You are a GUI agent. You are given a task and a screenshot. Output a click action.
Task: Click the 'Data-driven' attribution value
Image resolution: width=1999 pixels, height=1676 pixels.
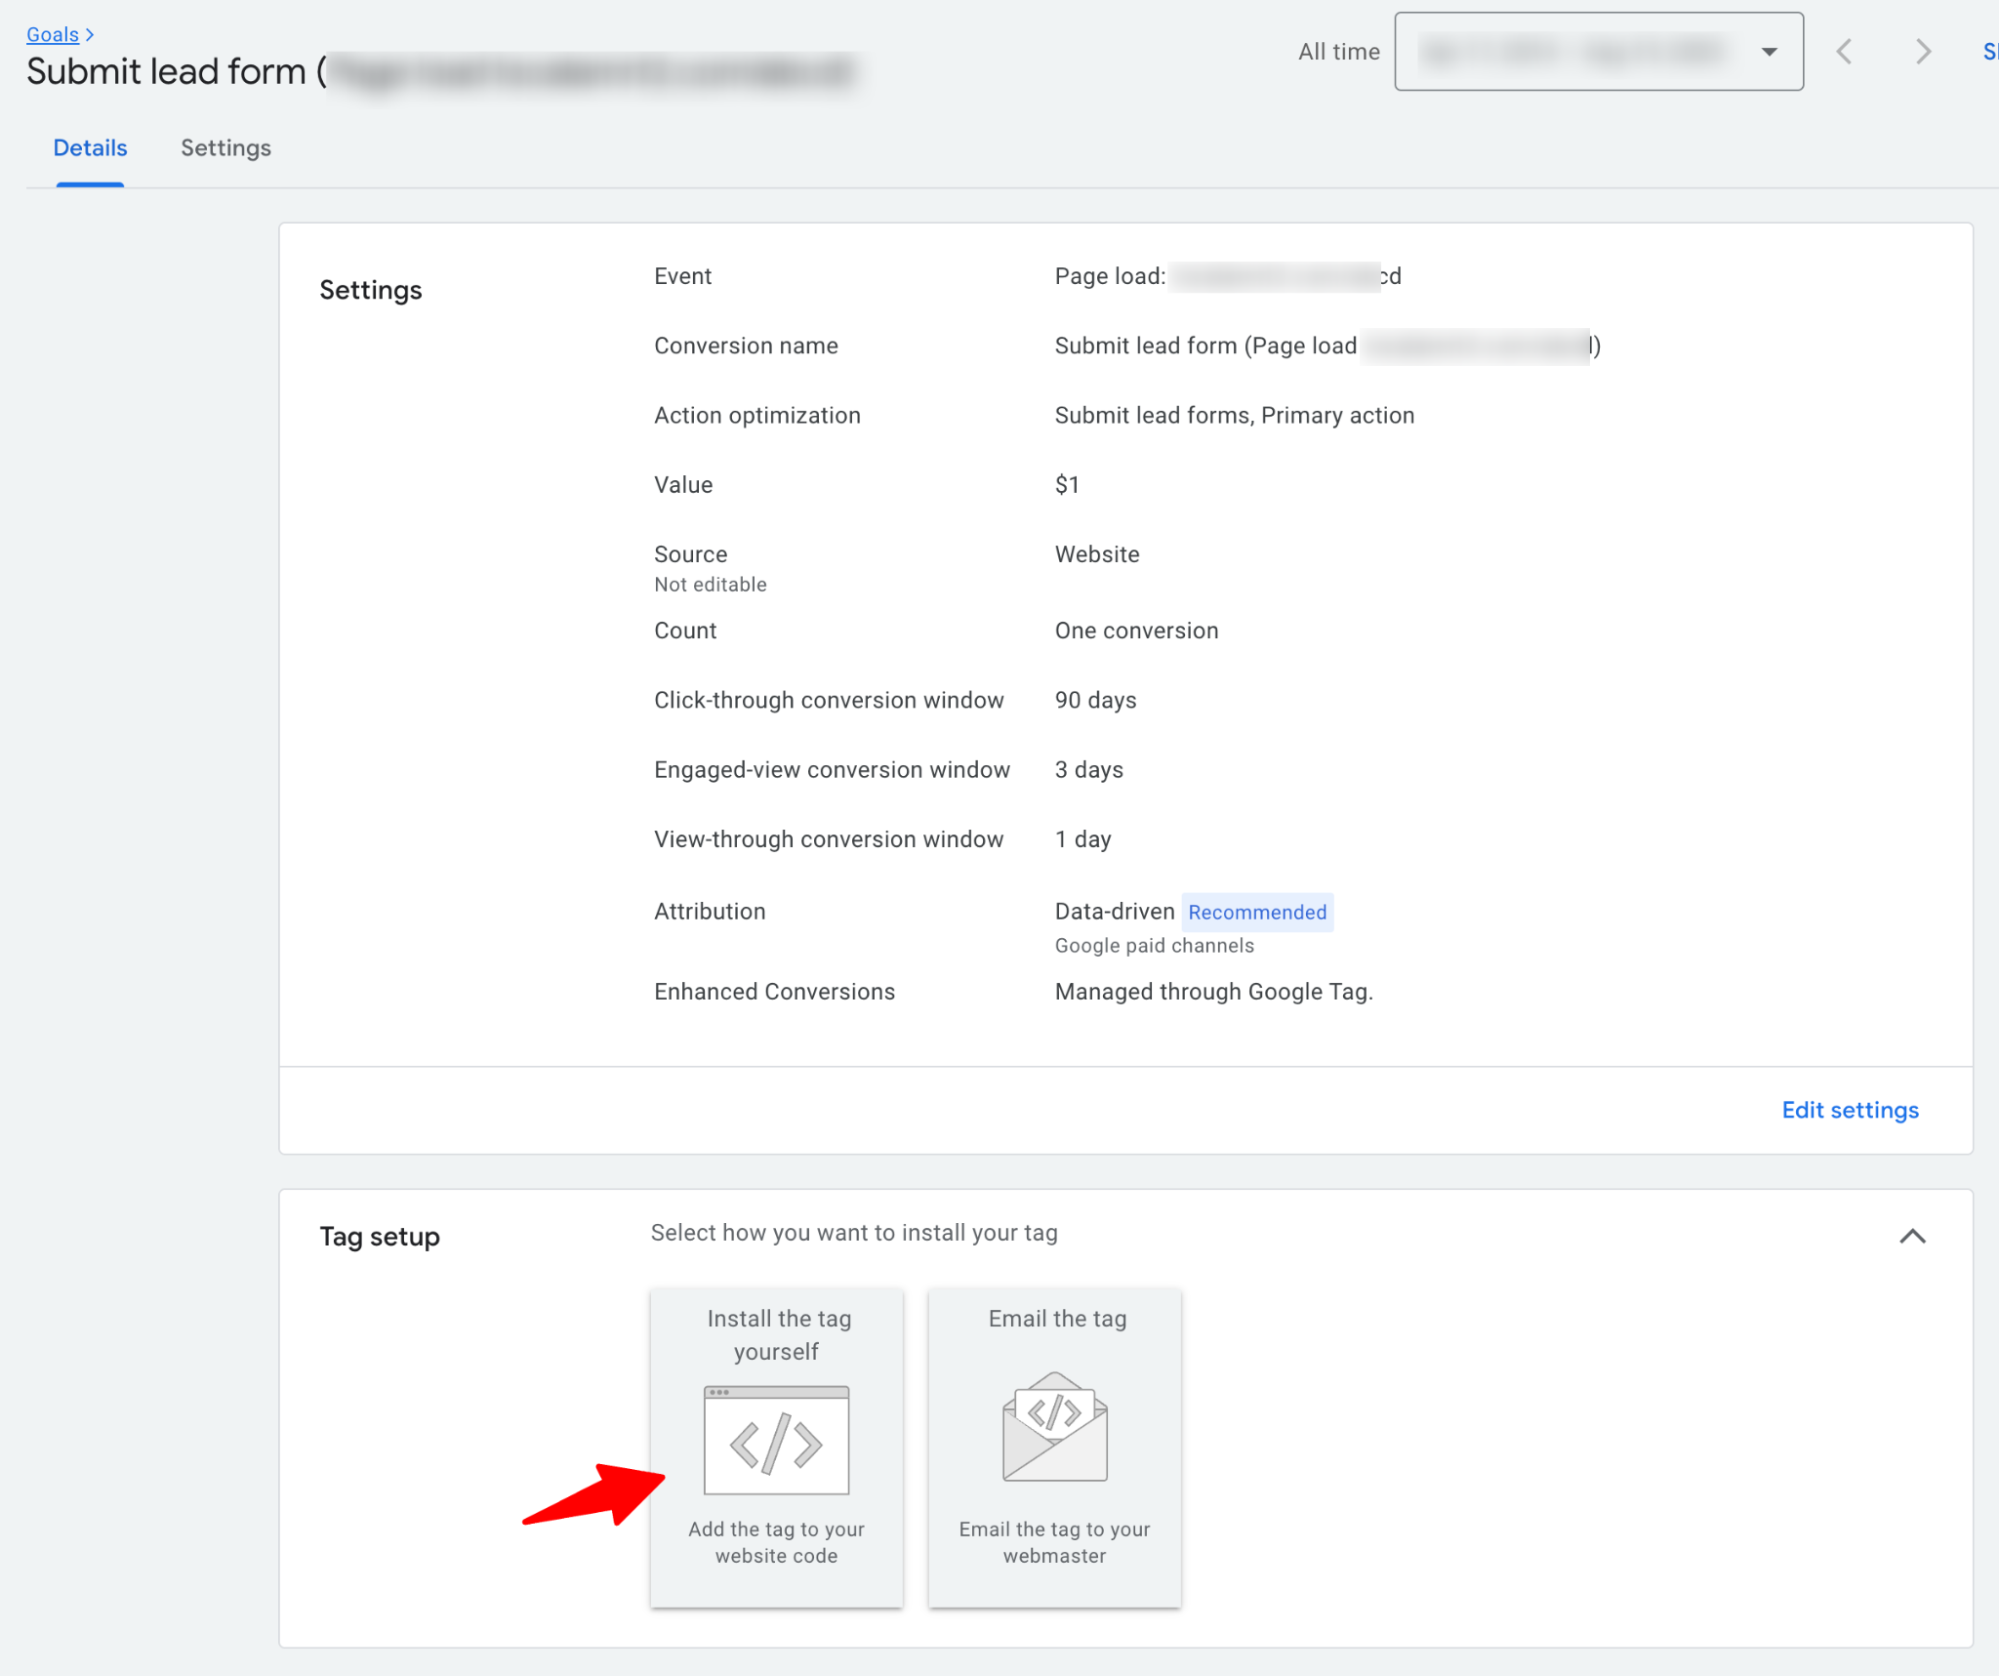click(1114, 911)
